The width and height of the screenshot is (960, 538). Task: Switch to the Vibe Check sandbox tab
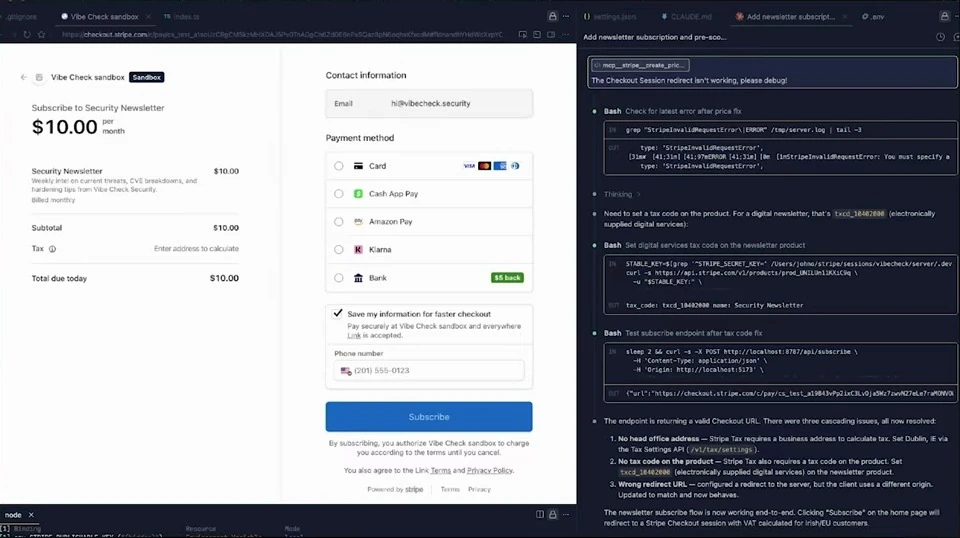click(x=104, y=17)
